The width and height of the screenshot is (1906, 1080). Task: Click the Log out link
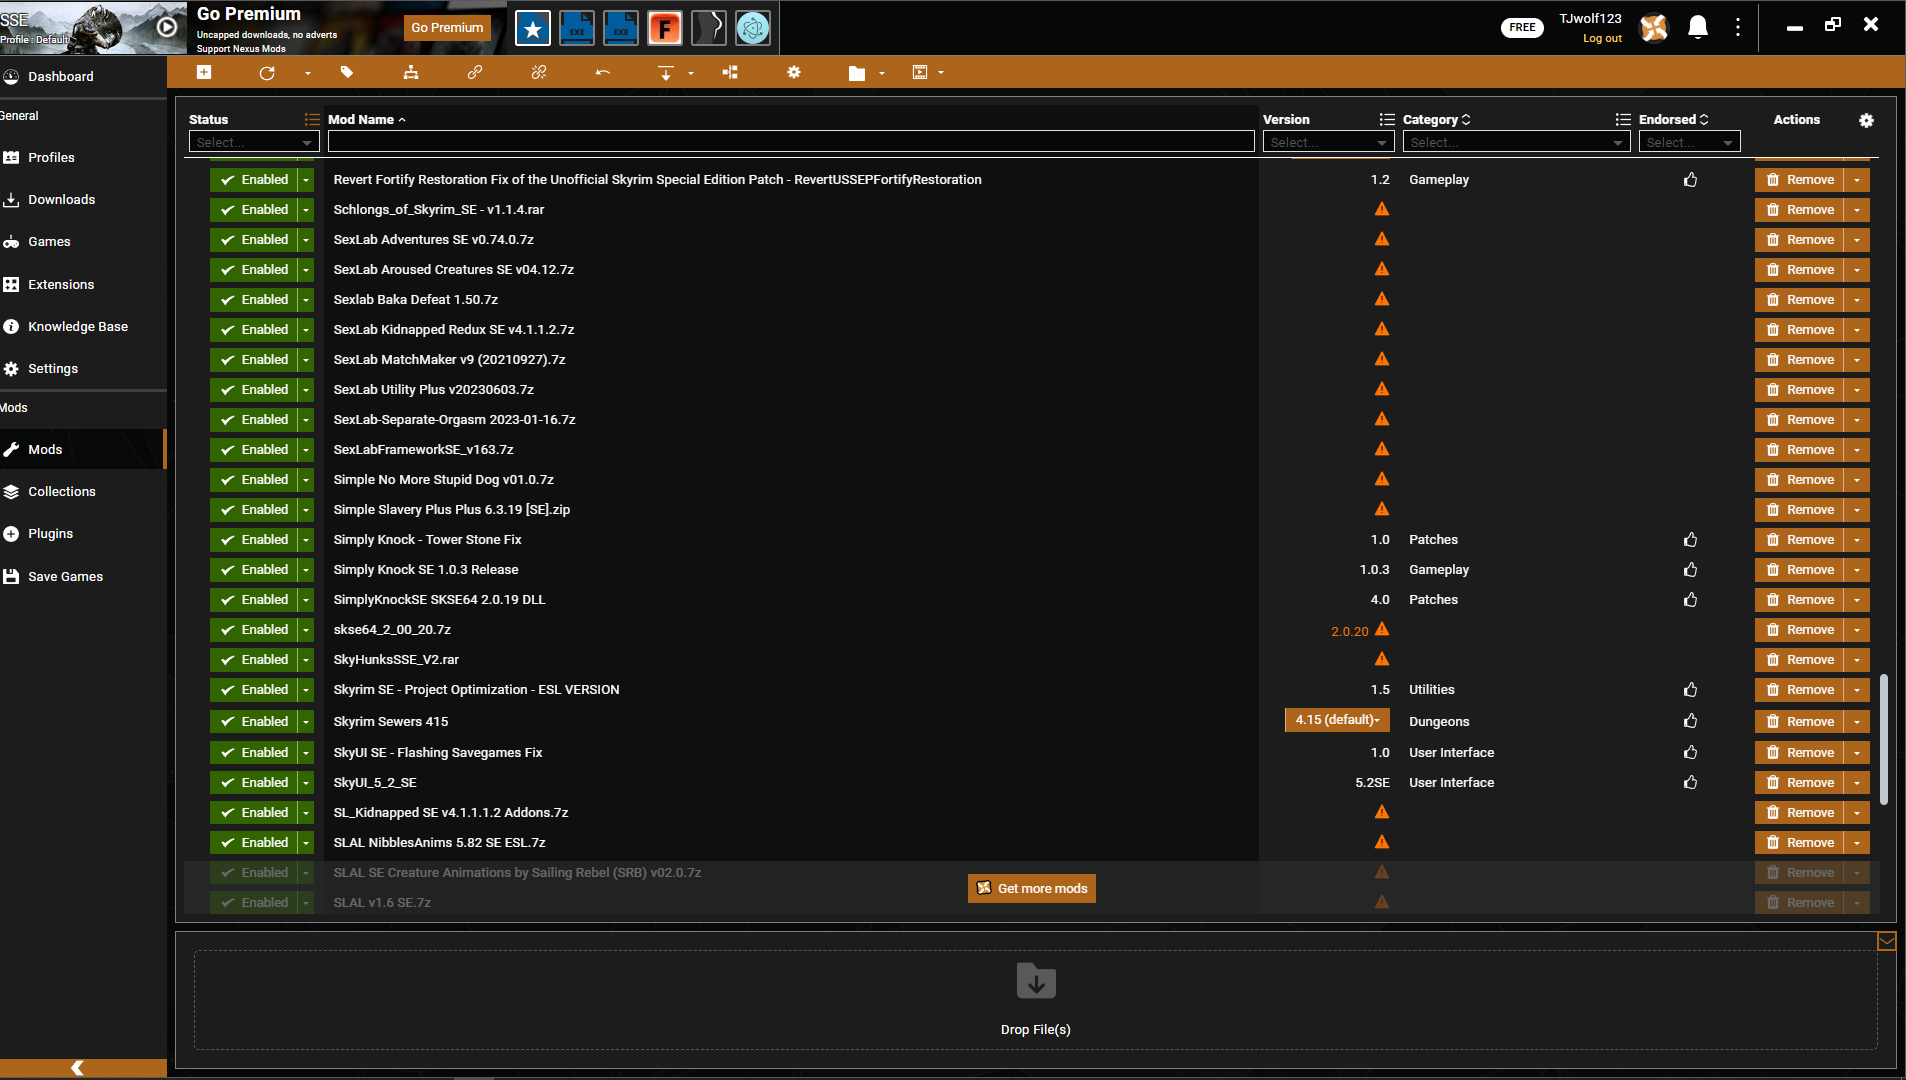pyautogui.click(x=1602, y=39)
